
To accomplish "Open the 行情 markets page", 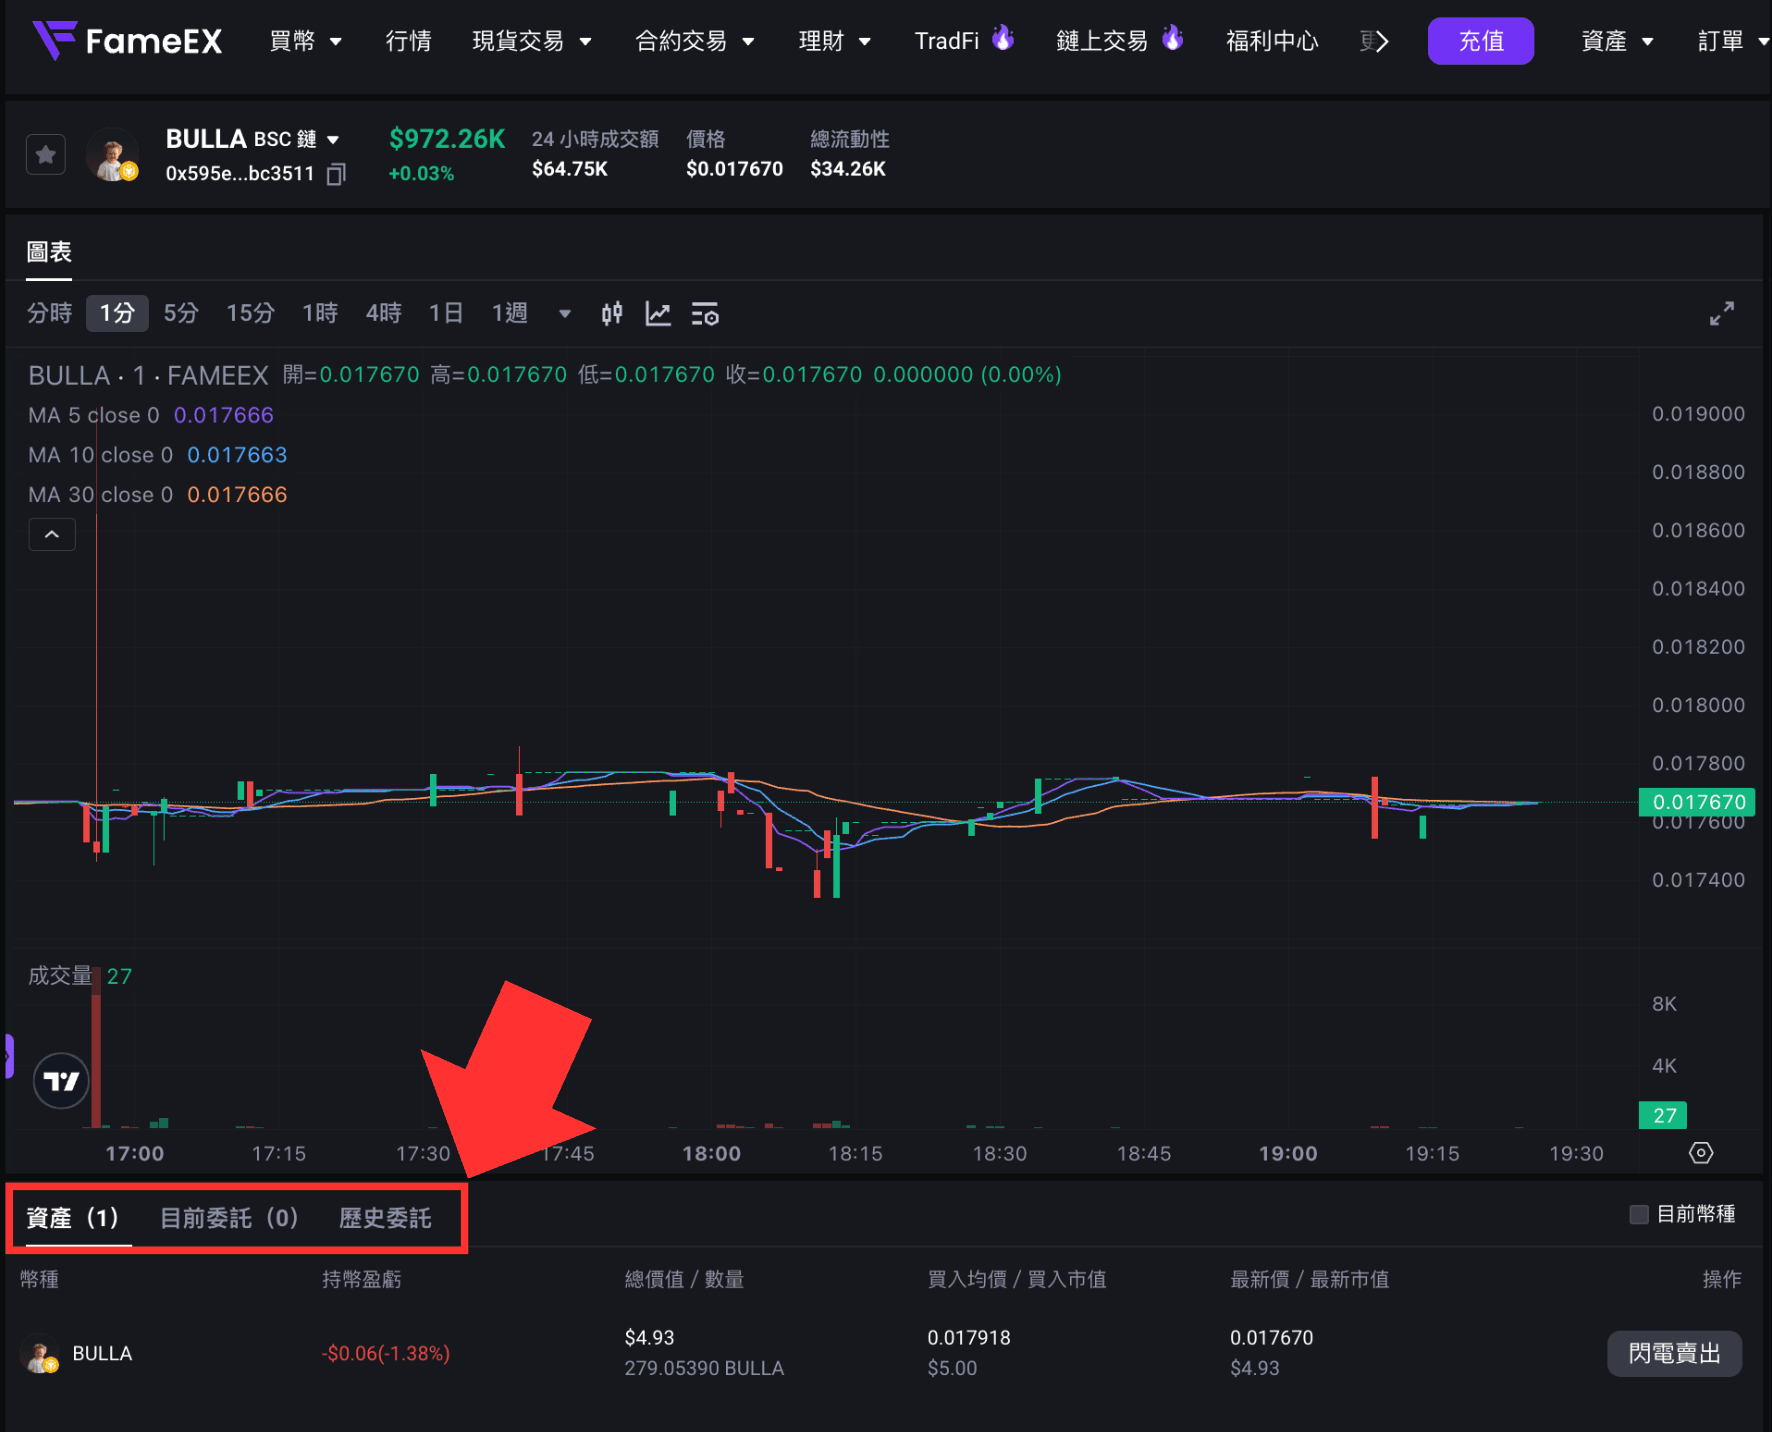I will pyautogui.click(x=409, y=41).
